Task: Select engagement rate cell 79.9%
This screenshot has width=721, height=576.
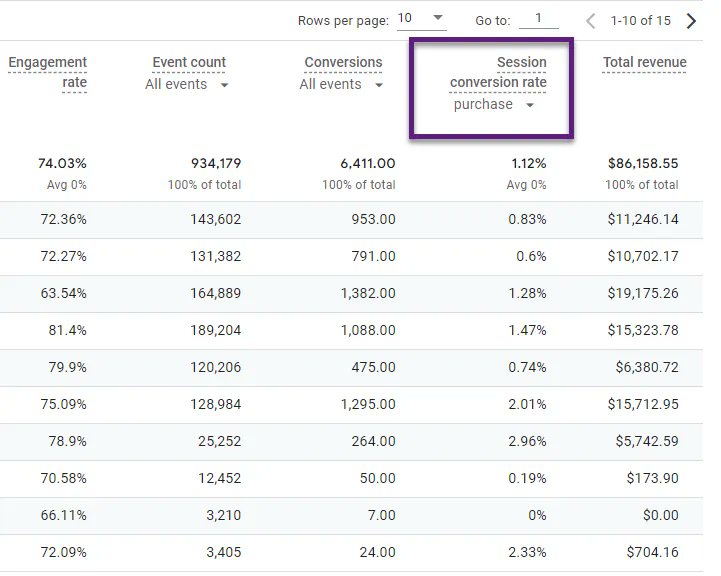Action: pyautogui.click(x=68, y=367)
